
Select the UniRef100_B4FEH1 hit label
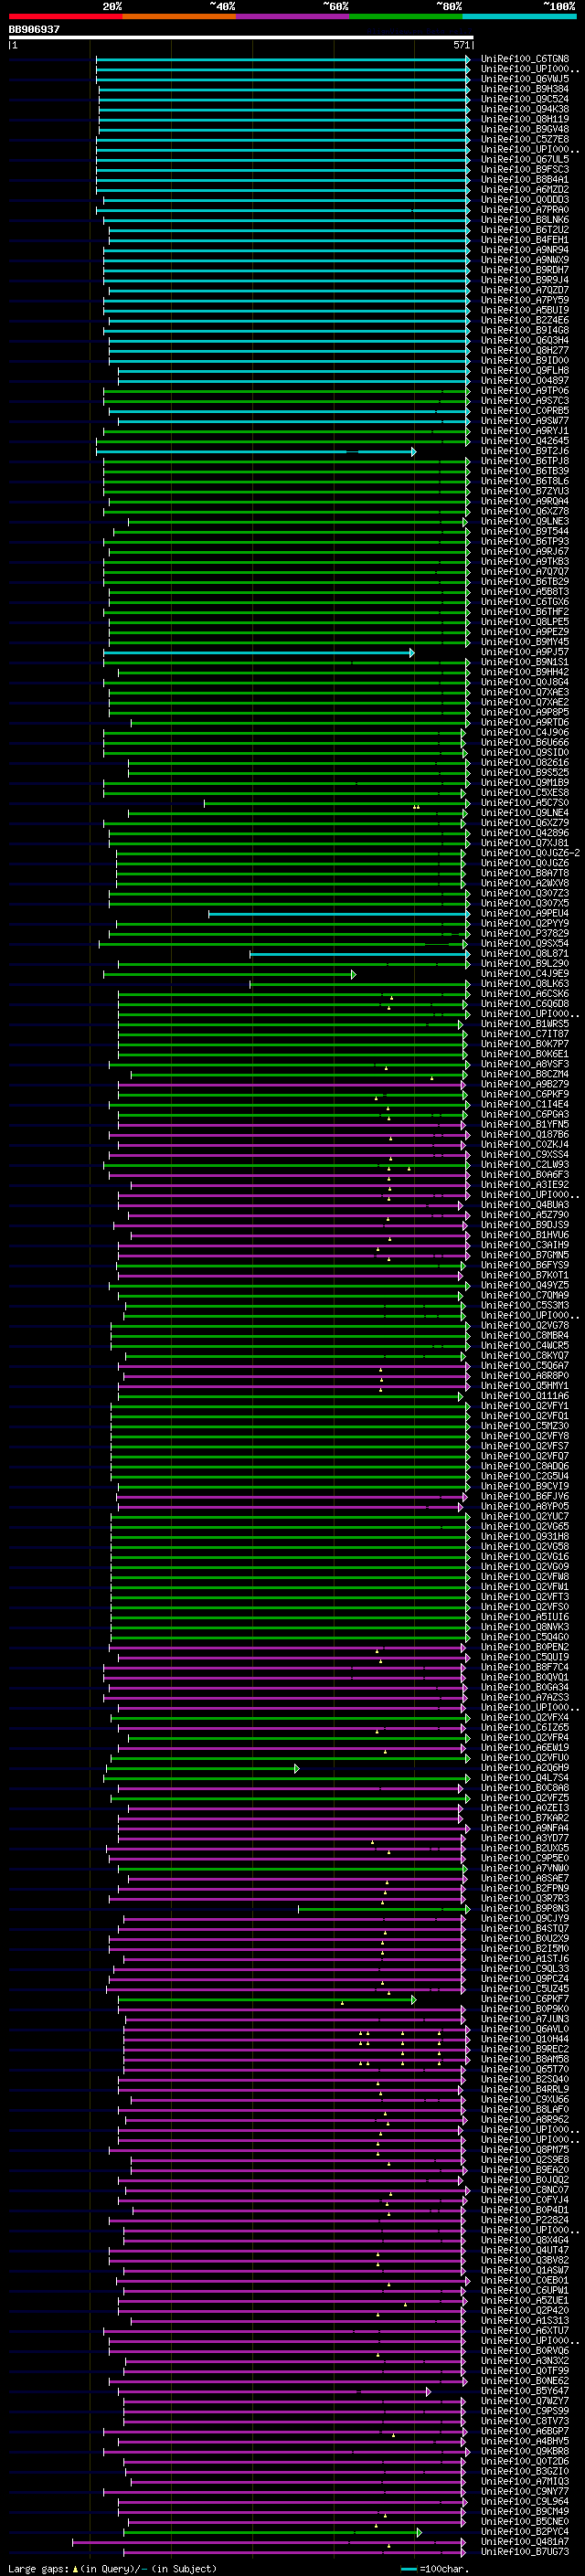524,240
